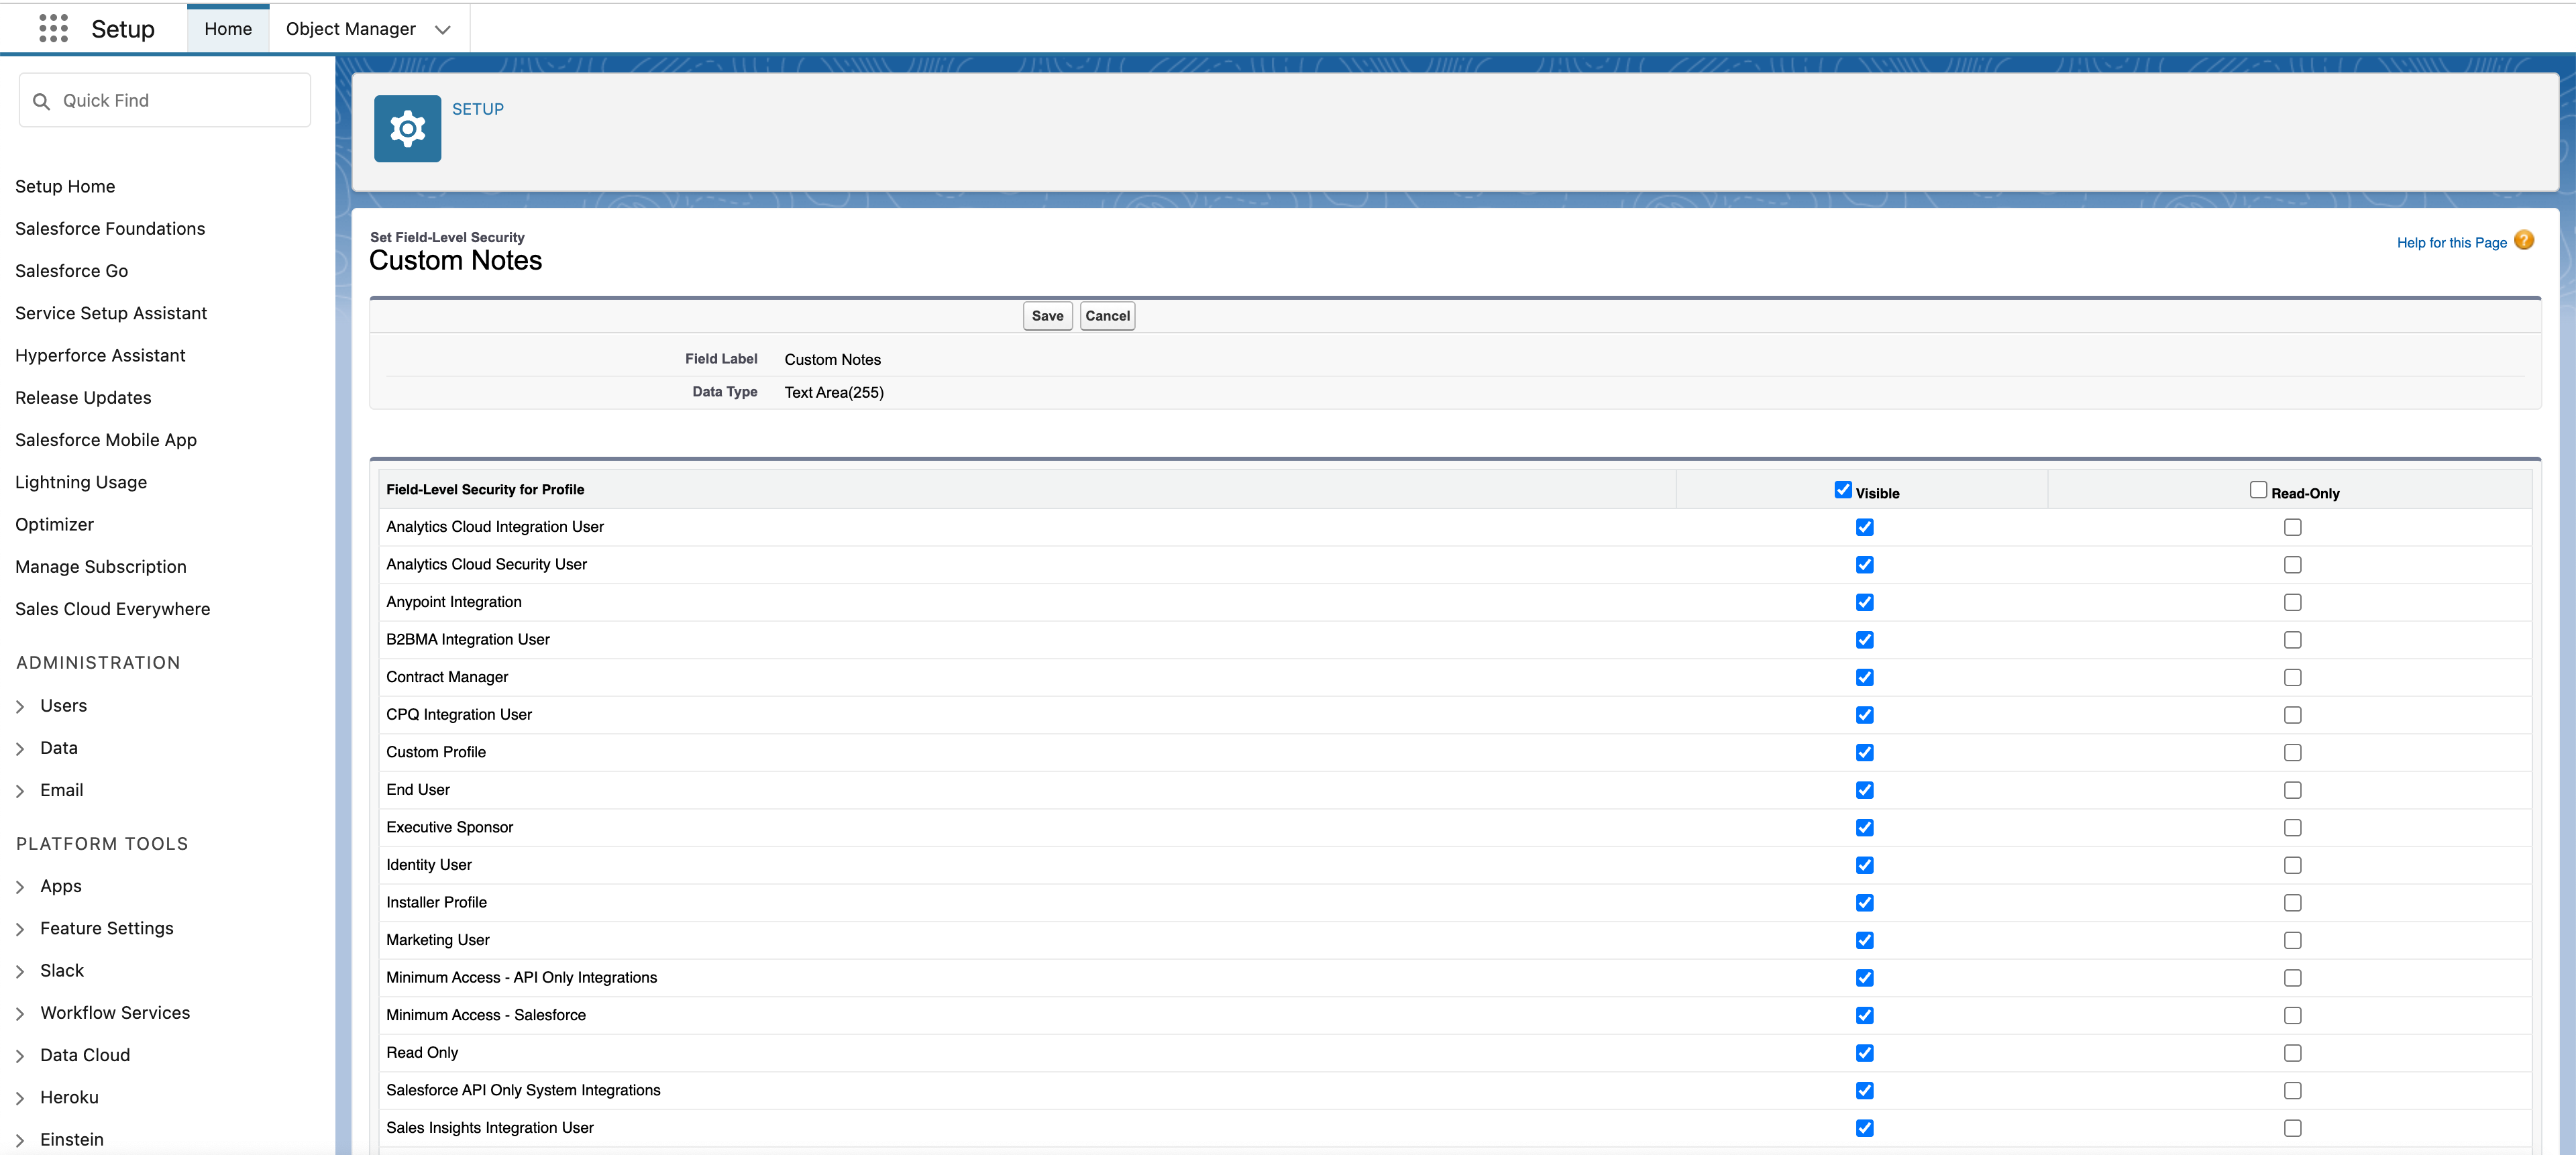Switch to the Home tab
Image resolution: width=2576 pixels, height=1155 pixels.
pos(228,29)
